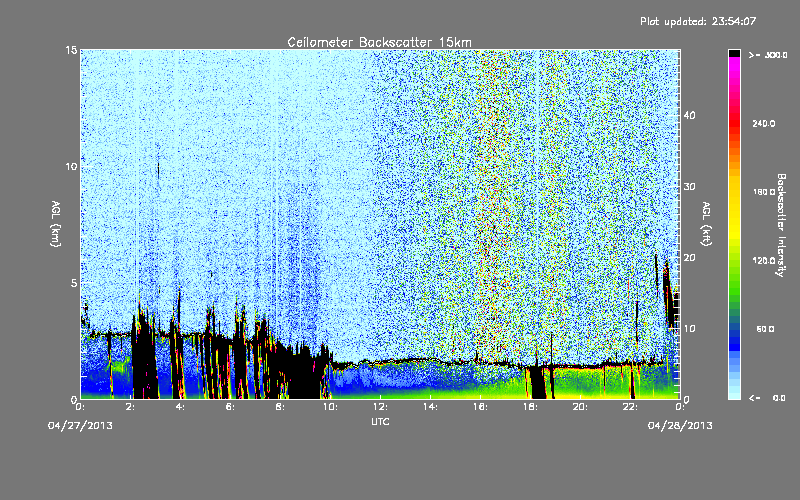800x500 pixels.
Task: Click the 30 kft tick label on the right axis
Action: [x=689, y=187]
